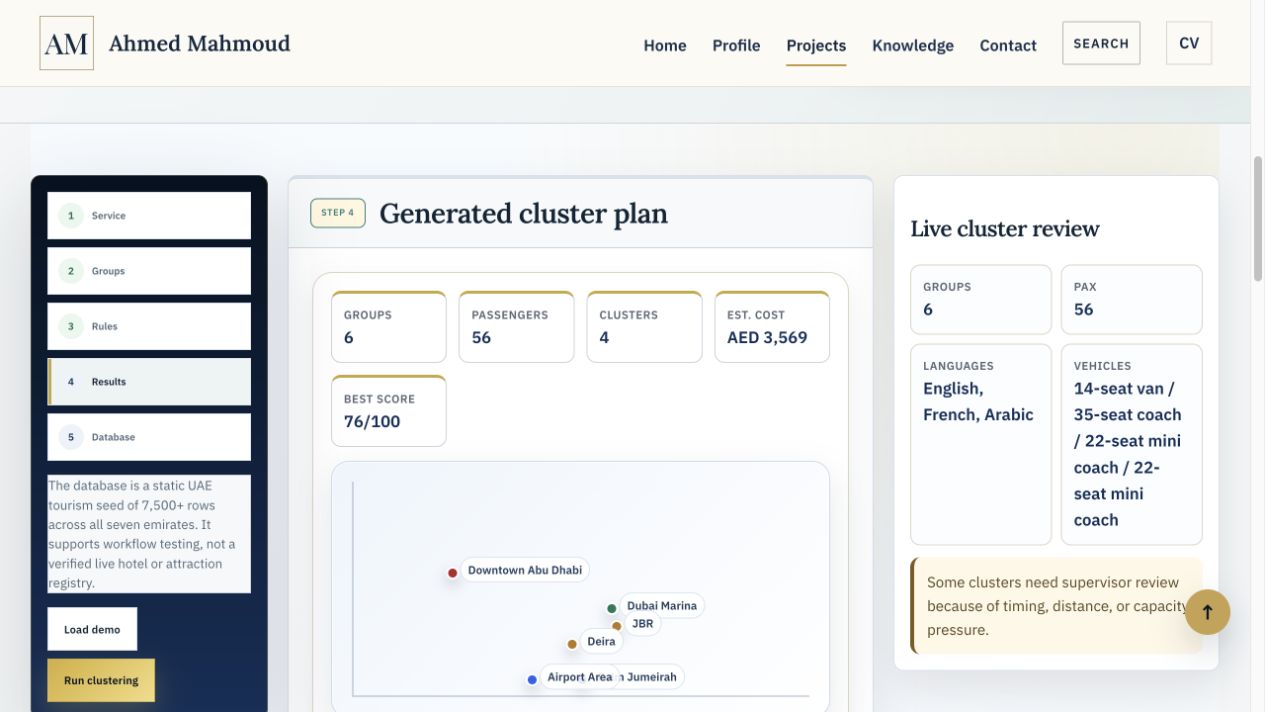
Task: Select step 4 Results
Action: tap(149, 382)
